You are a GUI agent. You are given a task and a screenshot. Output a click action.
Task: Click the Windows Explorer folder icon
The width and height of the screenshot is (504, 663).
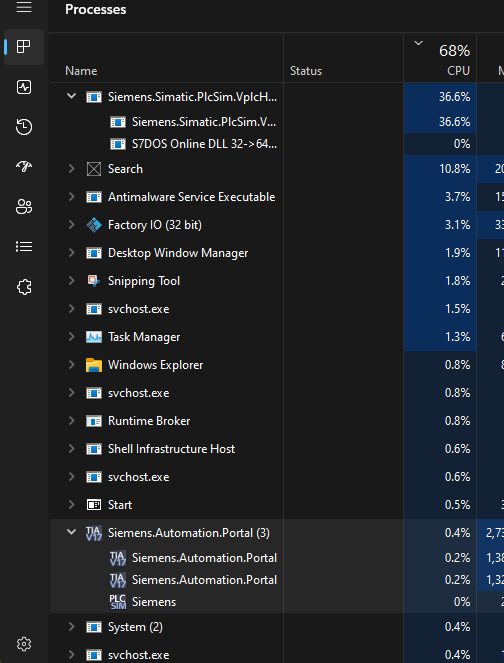pyautogui.click(x=94, y=365)
